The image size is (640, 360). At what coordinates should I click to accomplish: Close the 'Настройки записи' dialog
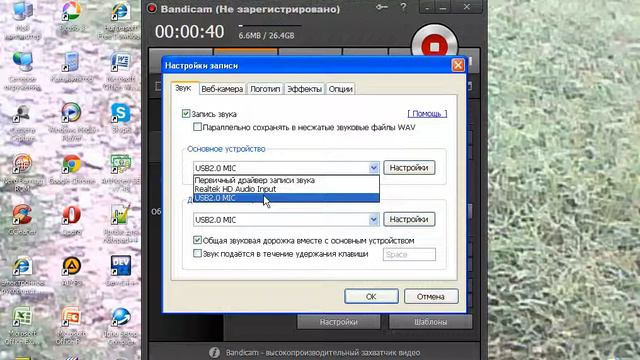(x=458, y=65)
